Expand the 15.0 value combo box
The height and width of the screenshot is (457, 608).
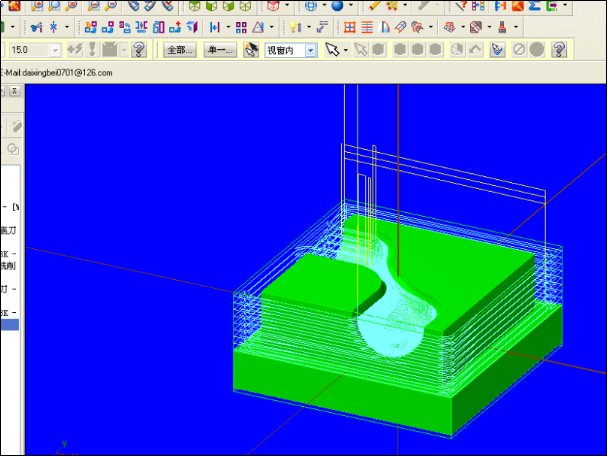[54, 49]
